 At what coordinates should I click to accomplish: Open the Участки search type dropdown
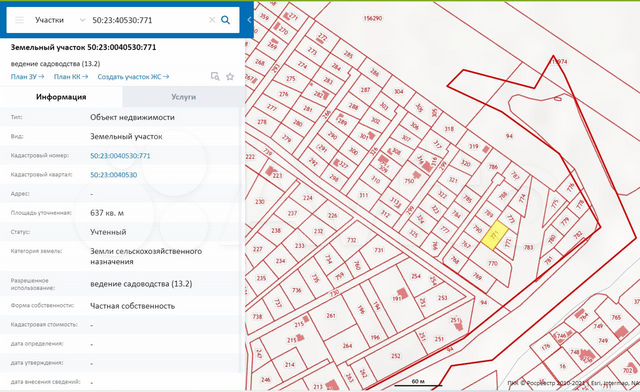coord(60,20)
